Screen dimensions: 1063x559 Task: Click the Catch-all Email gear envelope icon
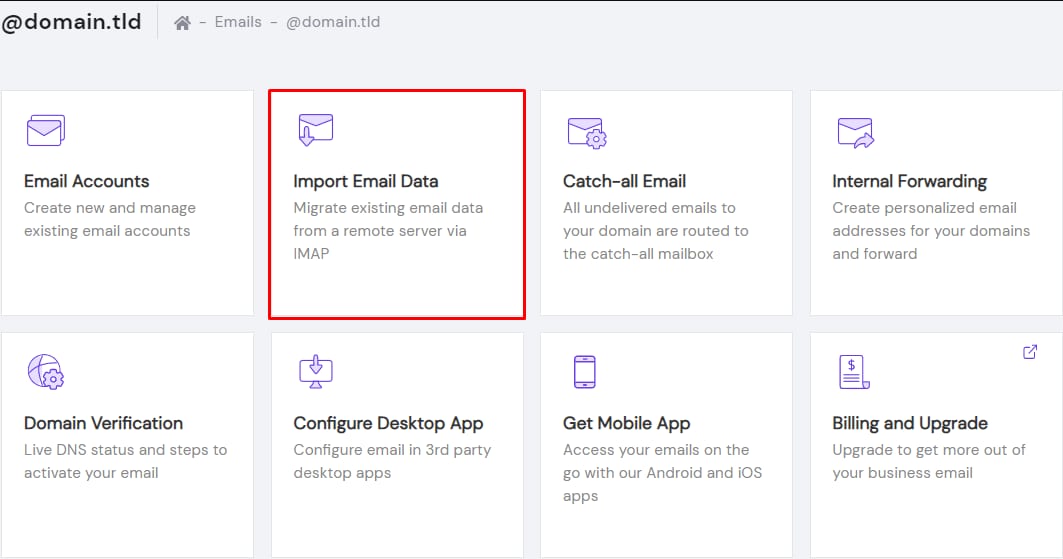(x=586, y=132)
